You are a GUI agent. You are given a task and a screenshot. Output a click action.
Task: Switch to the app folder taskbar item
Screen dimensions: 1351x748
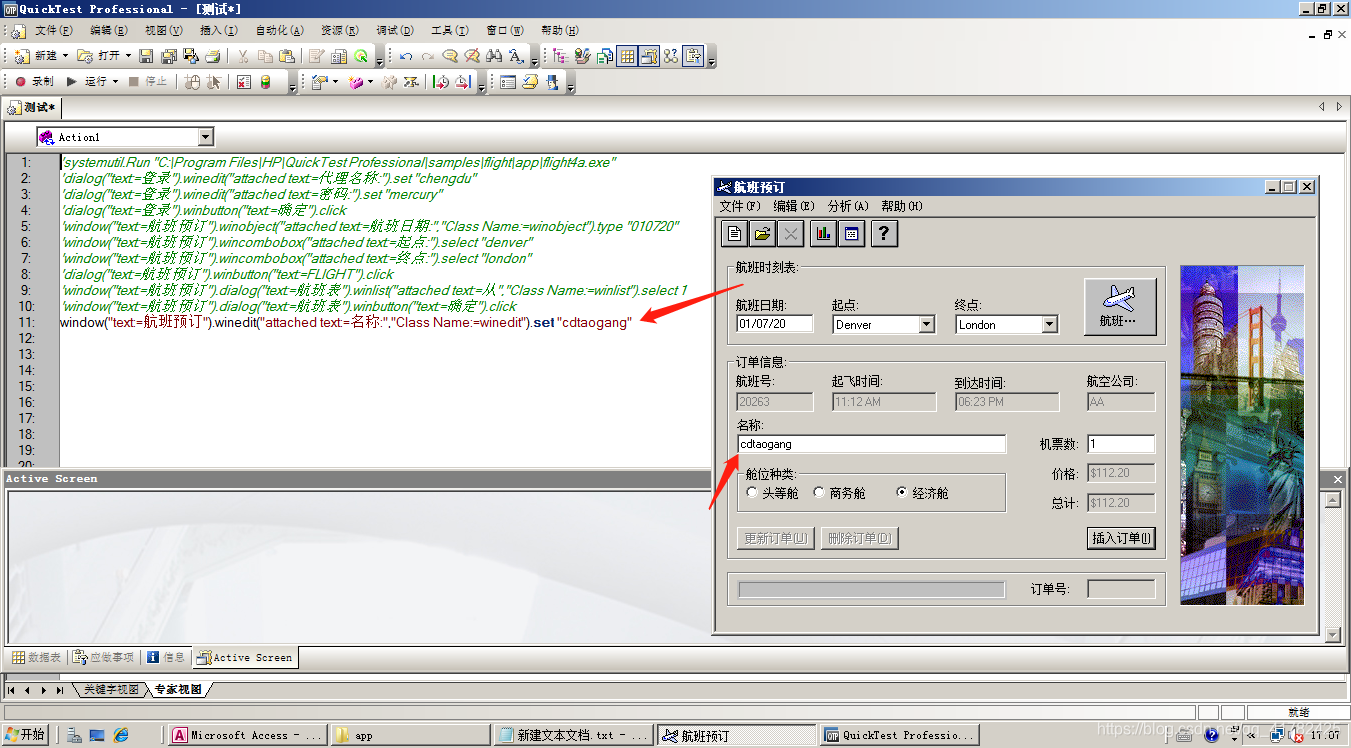tap(410, 735)
